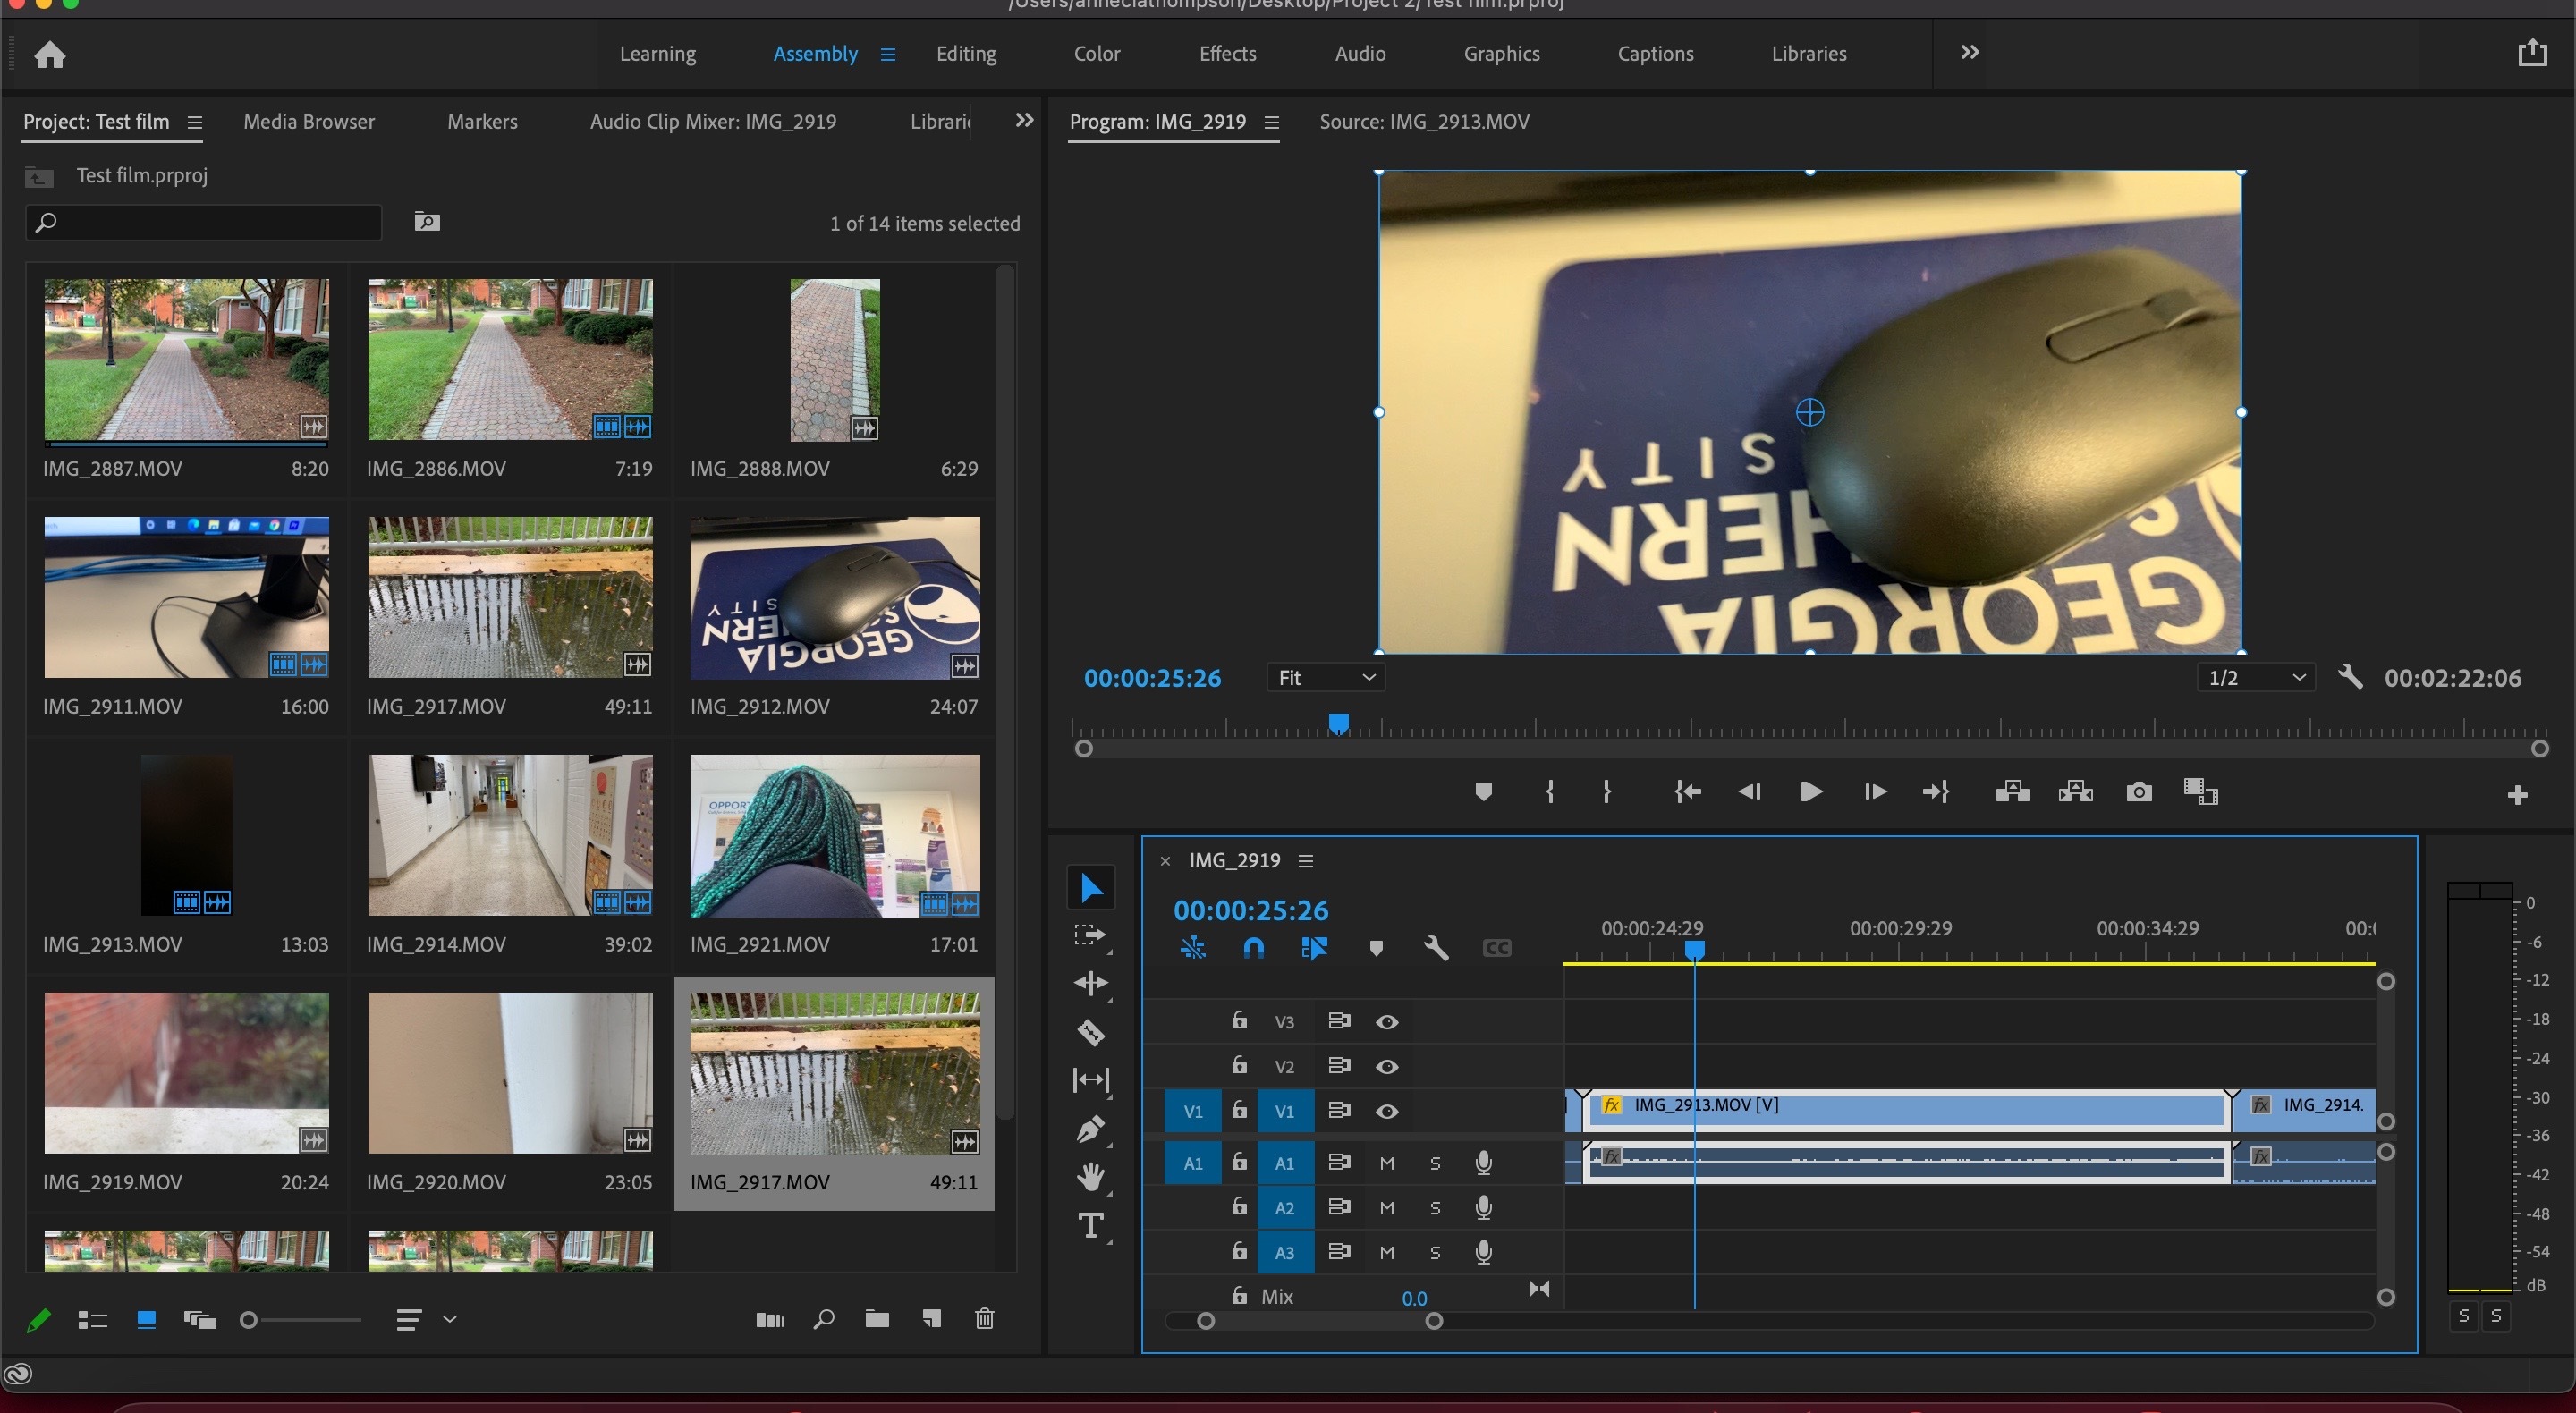
Task: Mute audio track A1
Action: [1386, 1163]
